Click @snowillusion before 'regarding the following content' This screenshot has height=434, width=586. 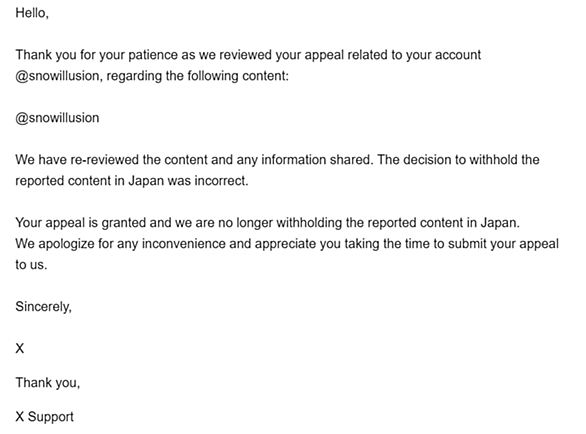57,76
